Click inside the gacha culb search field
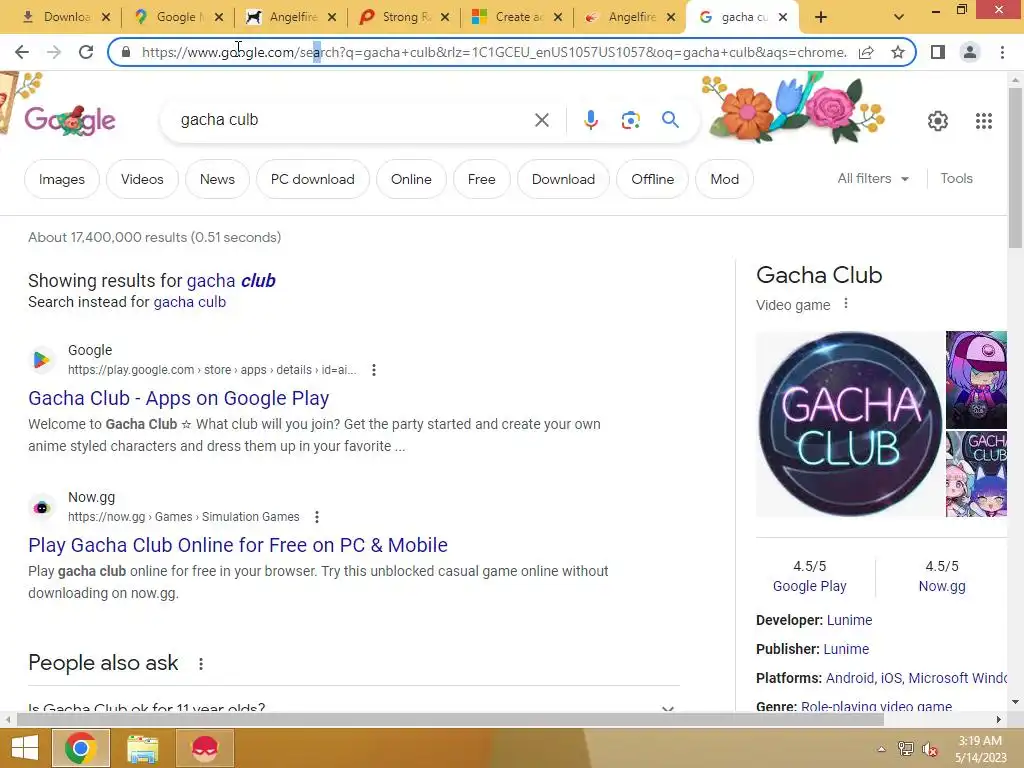Image resolution: width=1024 pixels, height=768 pixels. (353, 120)
